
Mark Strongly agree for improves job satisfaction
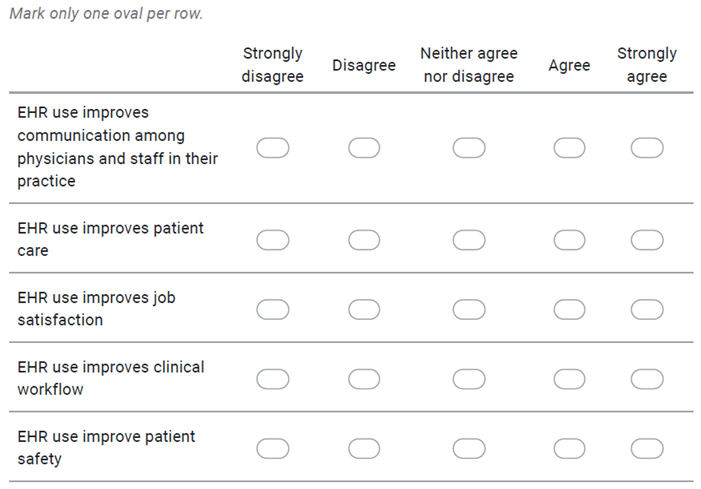pos(647,309)
